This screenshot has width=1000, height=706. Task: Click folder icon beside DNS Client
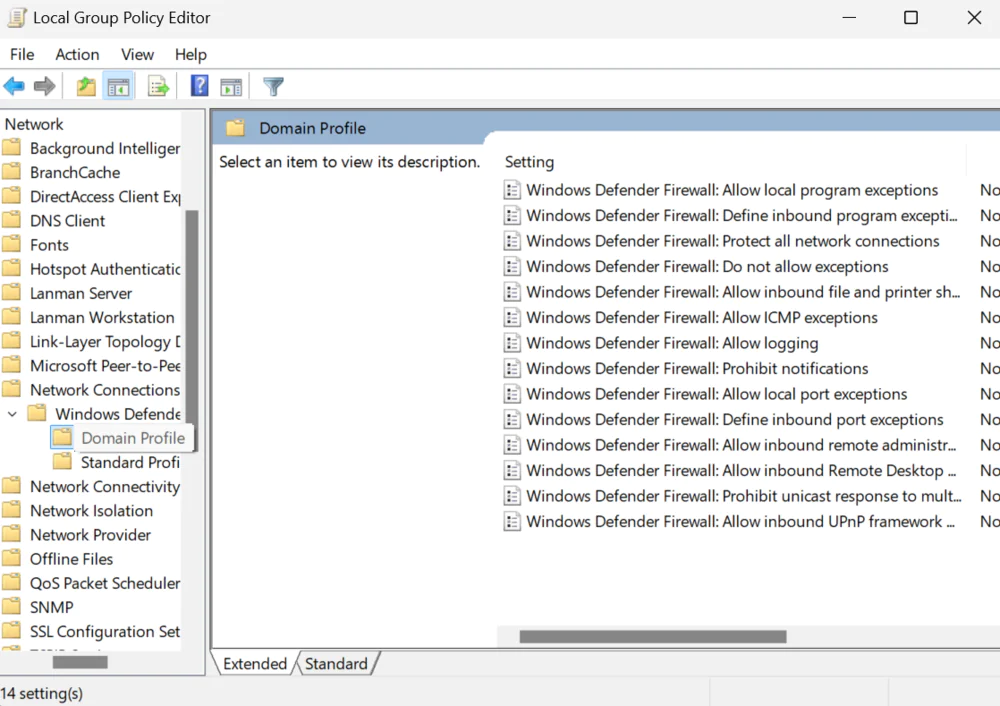tap(11, 220)
